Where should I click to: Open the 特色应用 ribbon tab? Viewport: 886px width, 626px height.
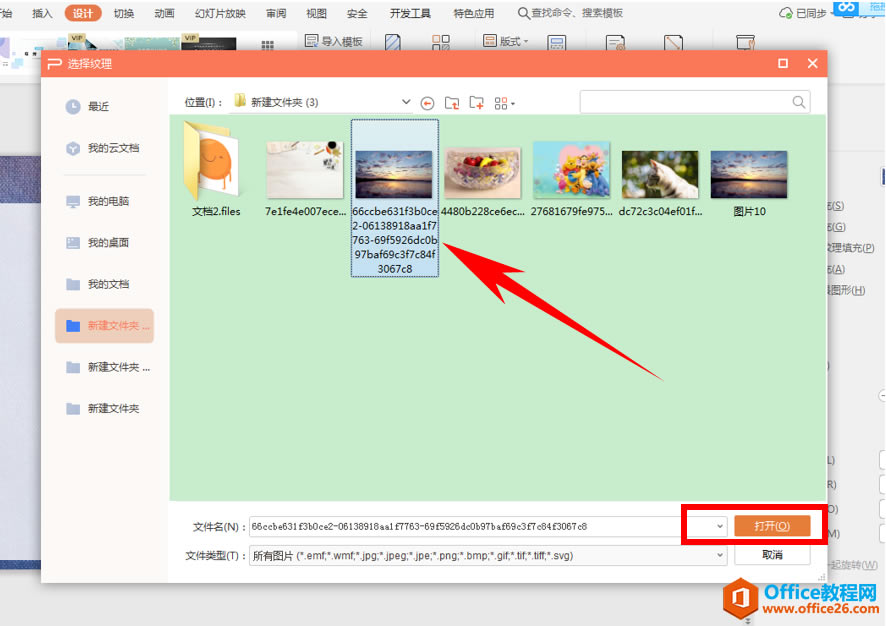(x=474, y=13)
